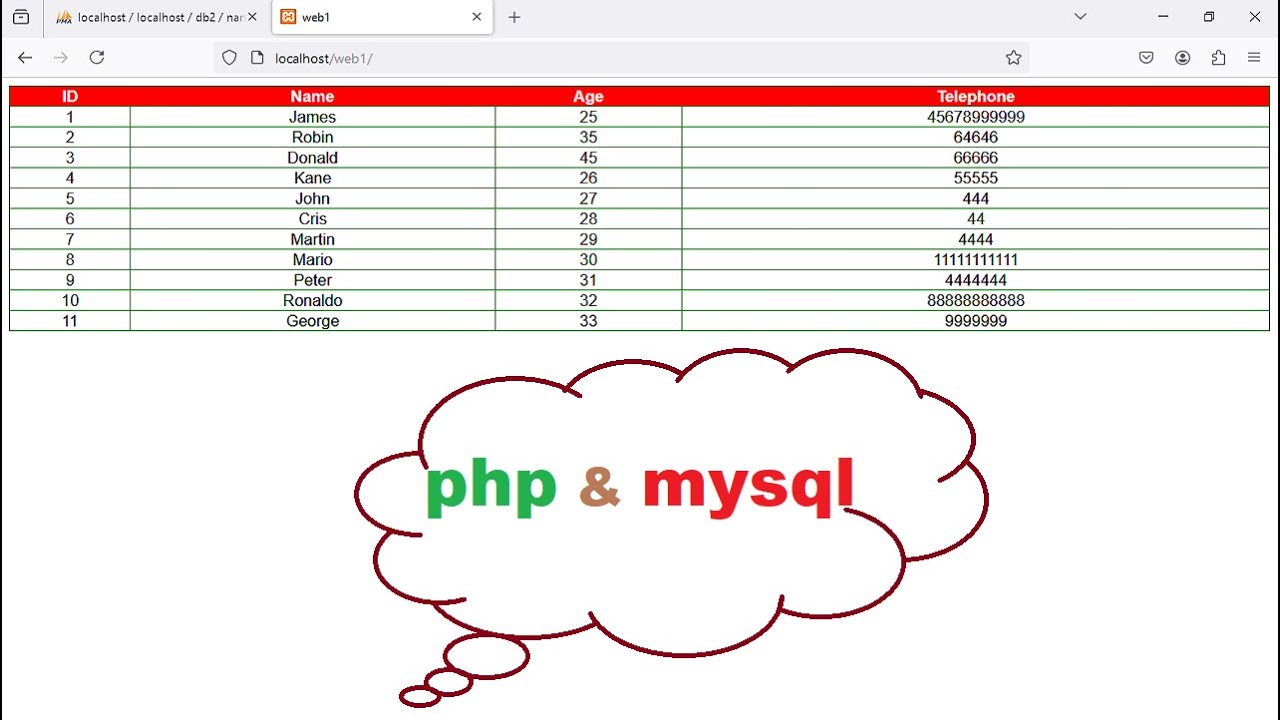
Task: Click age value 45
Action: (588, 158)
